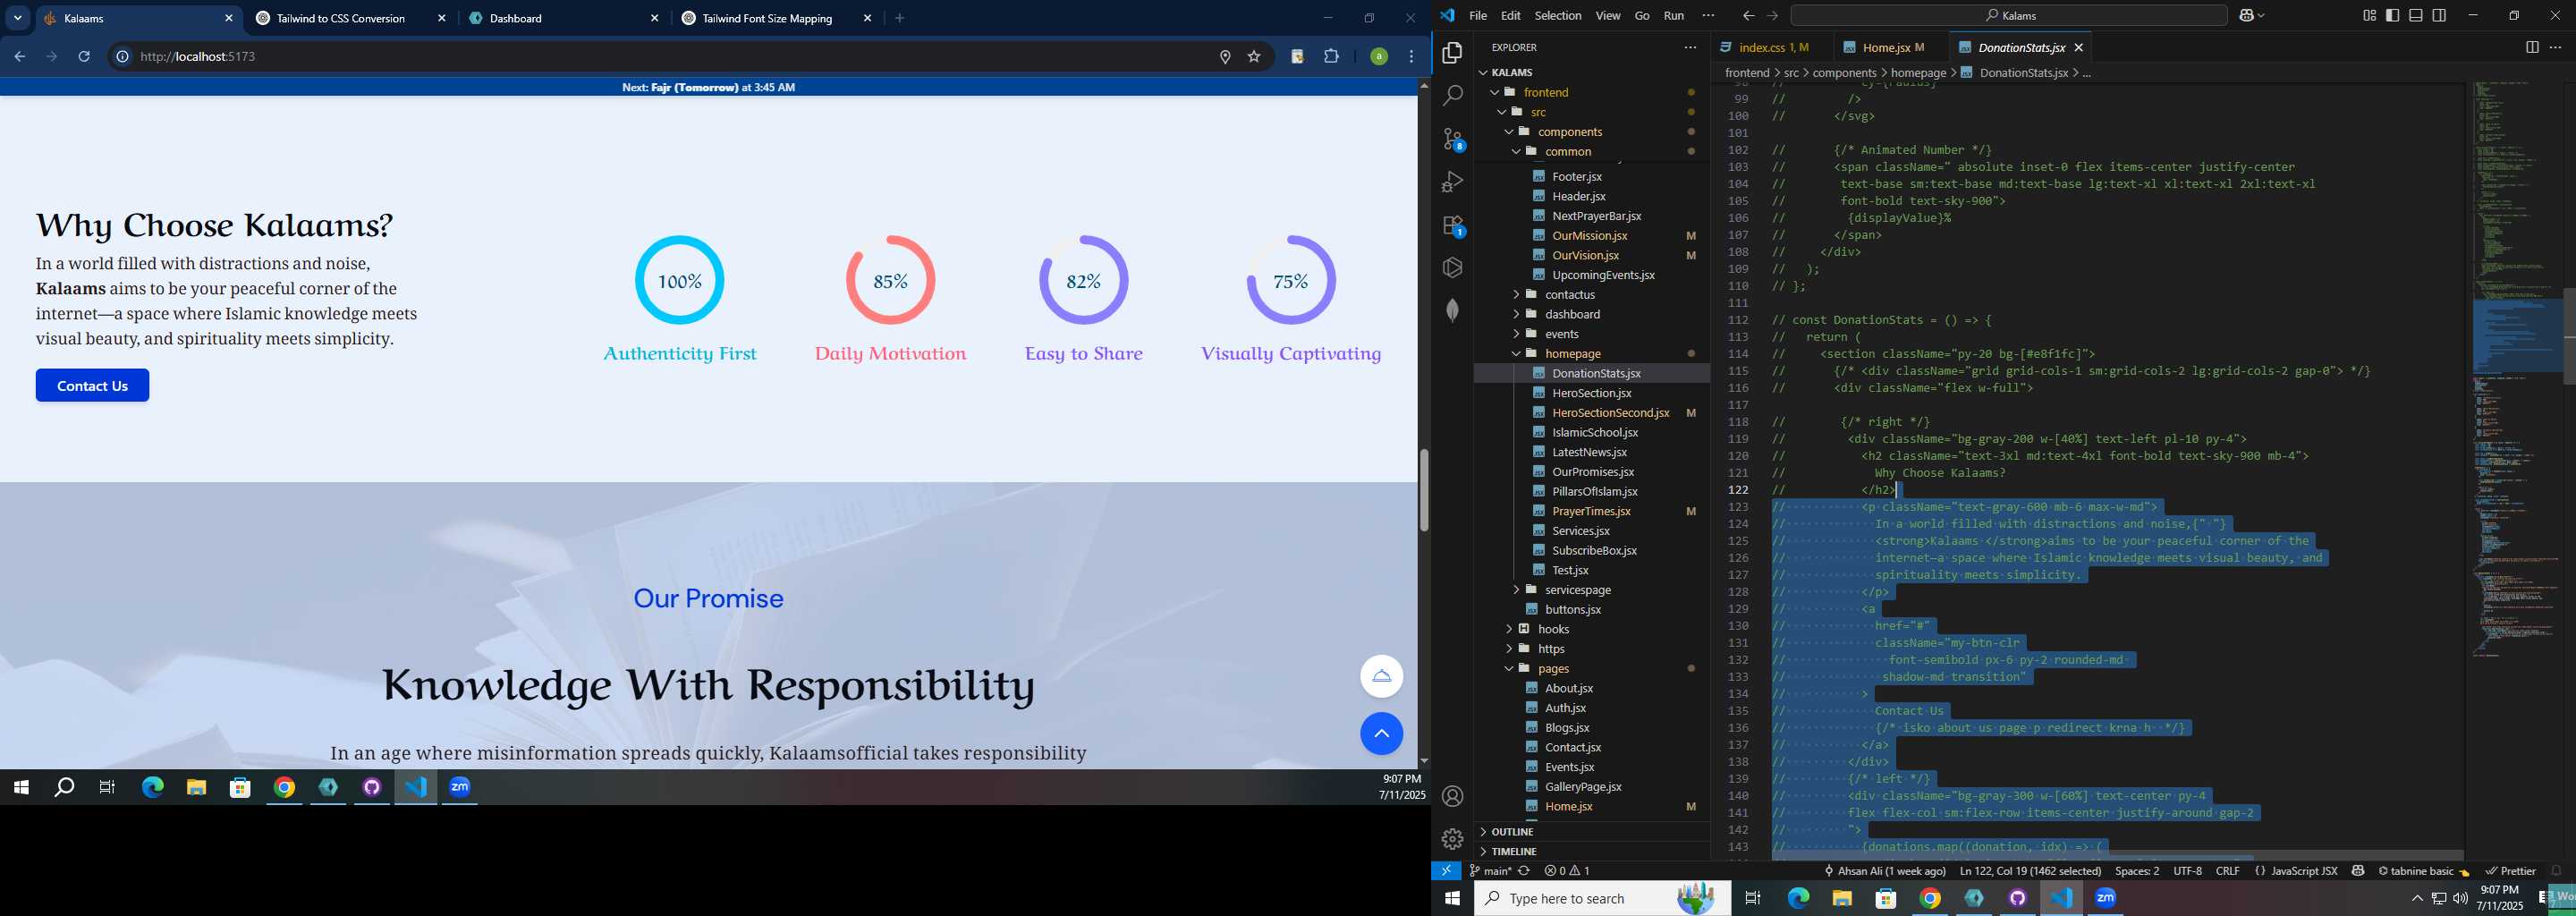Click the search magnifier on the left taskbar
Image resolution: width=2576 pixels, height=916 pixels.
[64, 787]
